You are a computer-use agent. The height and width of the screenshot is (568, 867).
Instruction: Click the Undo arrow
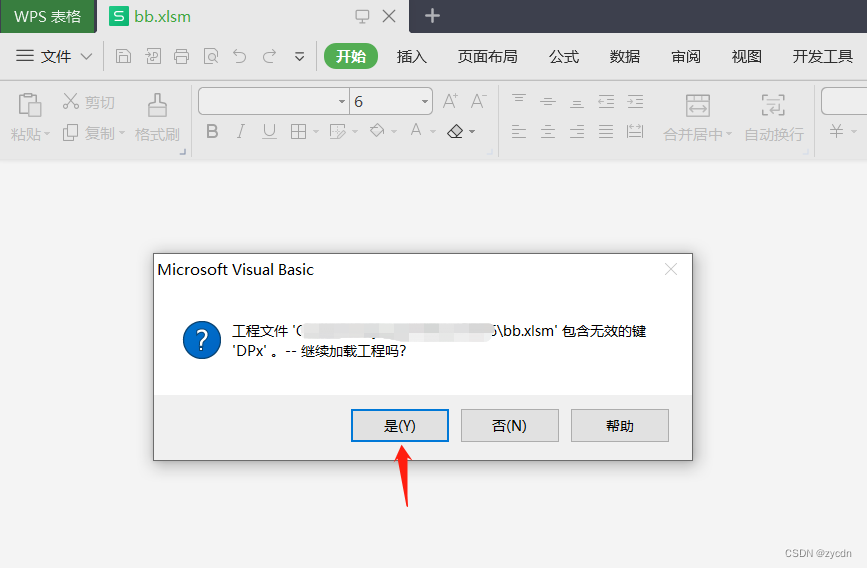coord(239,56)
